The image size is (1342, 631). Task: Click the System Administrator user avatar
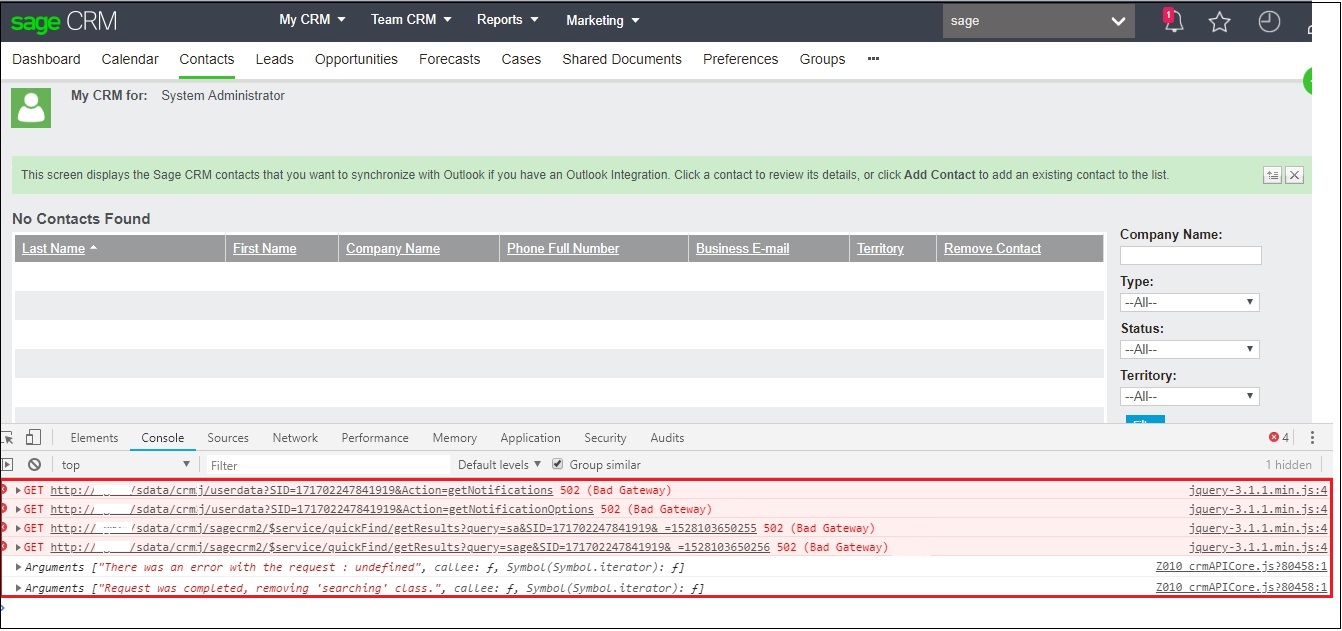(x=31, y=107)
